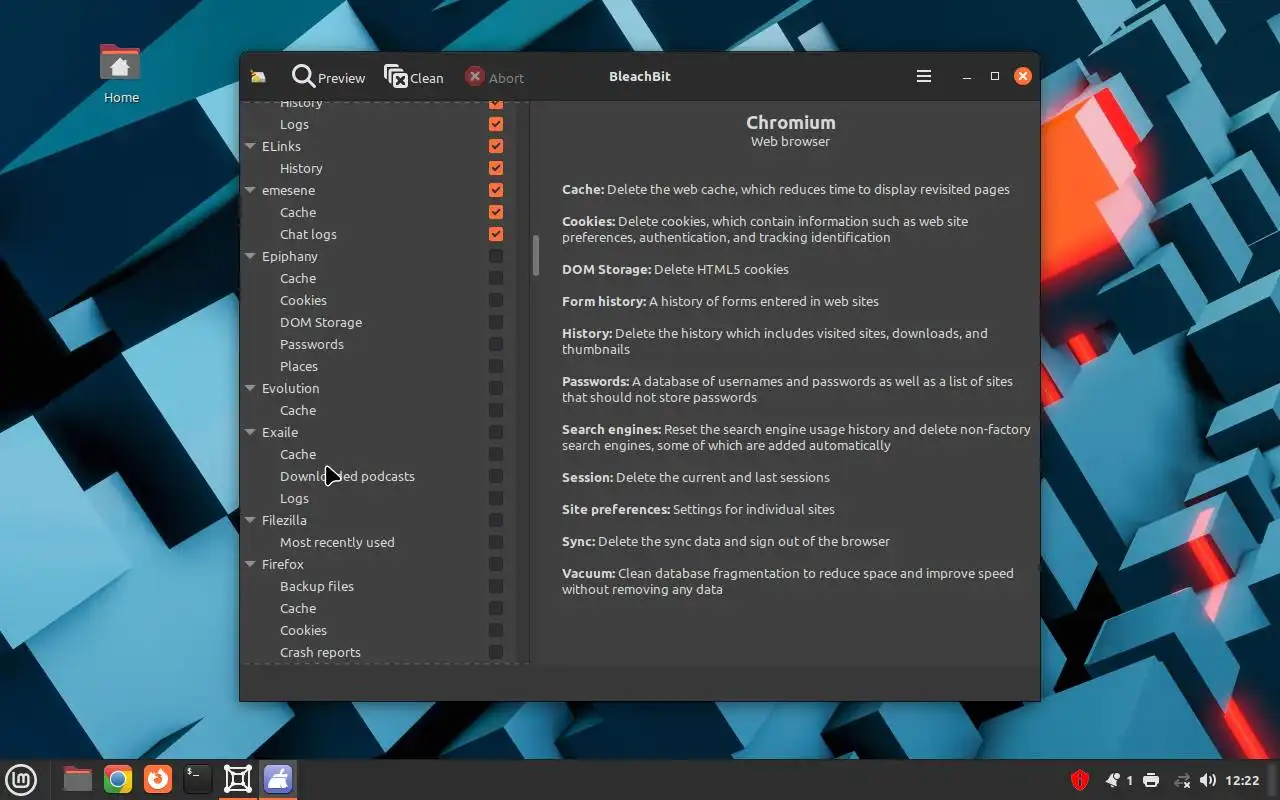
Task: Select Most recently used under Filezilla
Action: (x=337, y=542)
